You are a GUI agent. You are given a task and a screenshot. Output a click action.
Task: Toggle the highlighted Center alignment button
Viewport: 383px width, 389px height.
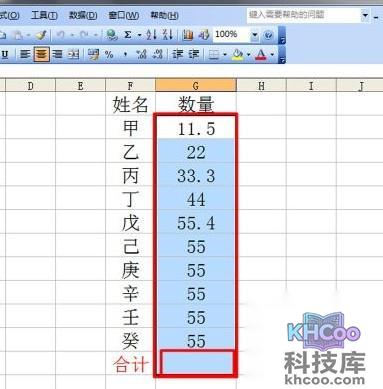click(41, 54)
